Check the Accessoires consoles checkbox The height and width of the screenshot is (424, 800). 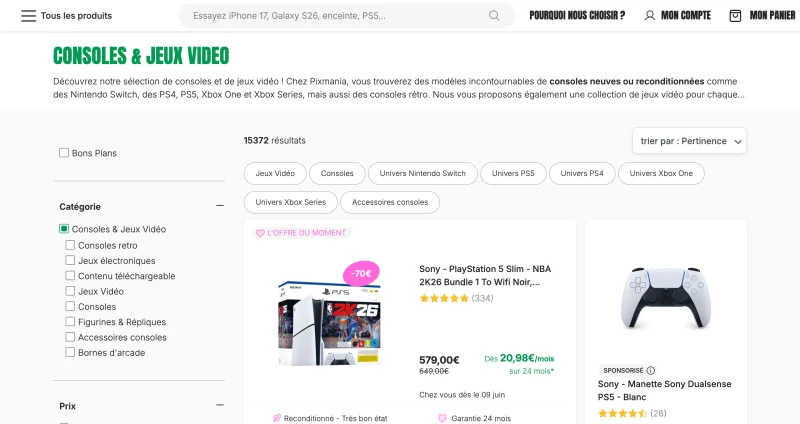click(x=70, y=337)
